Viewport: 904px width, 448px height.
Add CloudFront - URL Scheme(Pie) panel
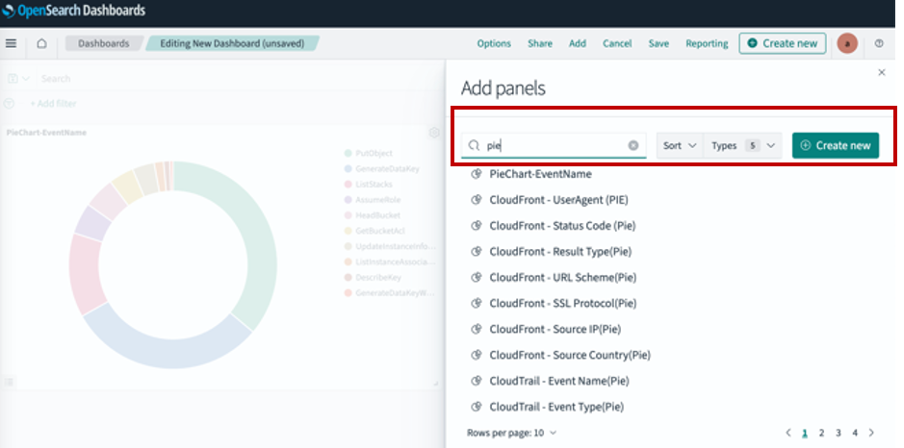(x=563, y=278)
